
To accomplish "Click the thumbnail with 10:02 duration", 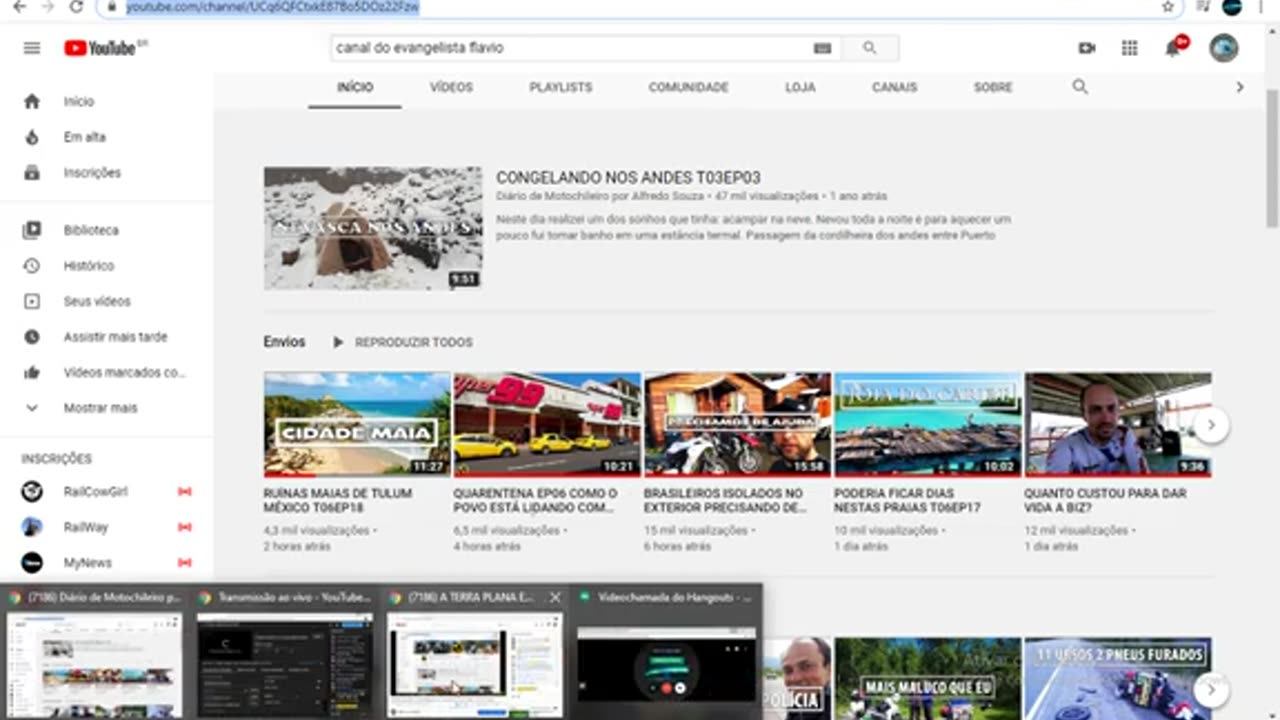I will click(928, 425).
